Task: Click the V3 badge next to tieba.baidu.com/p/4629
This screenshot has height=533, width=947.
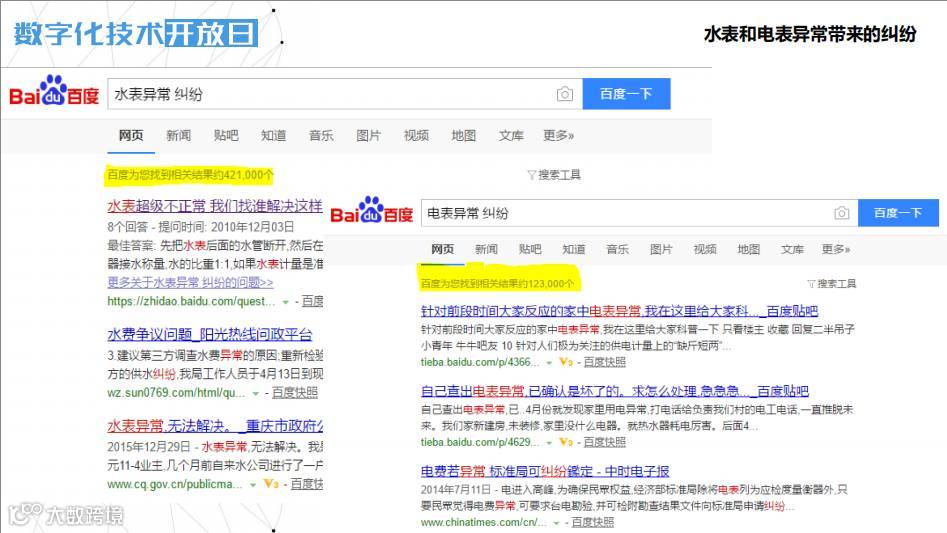Action: coord(565,442)
